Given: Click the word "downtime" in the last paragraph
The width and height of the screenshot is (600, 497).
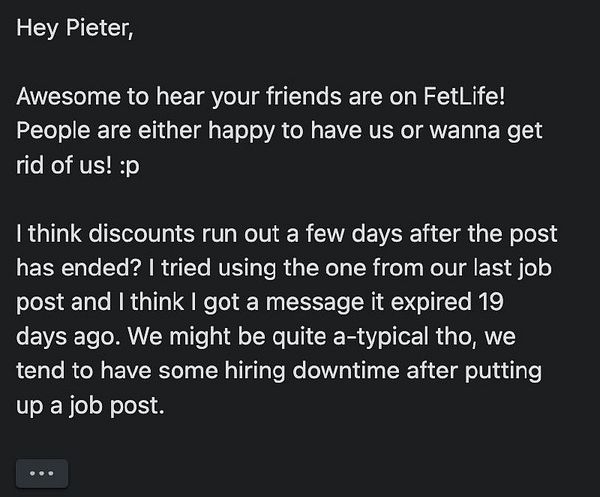Looking at the screenshot, I should click(346, 371).
